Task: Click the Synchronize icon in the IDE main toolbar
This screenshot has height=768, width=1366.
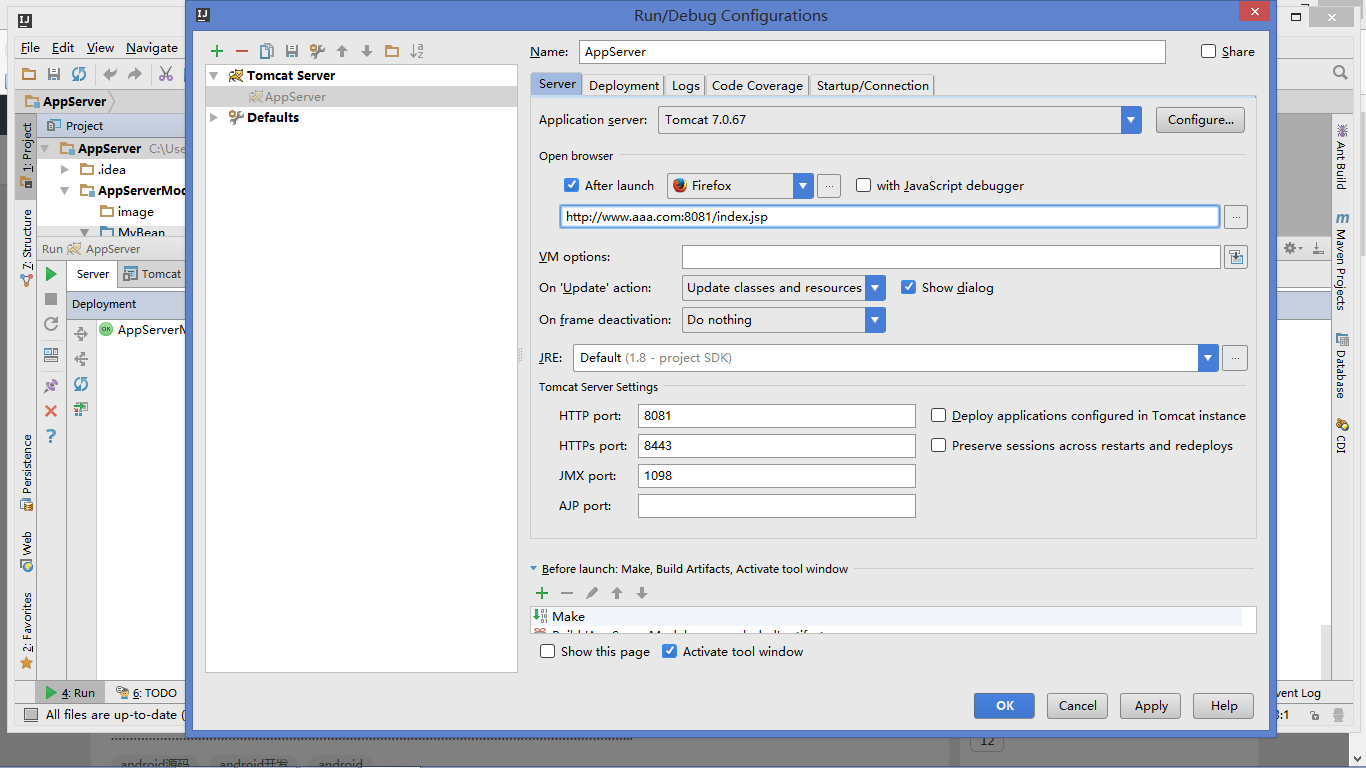Action: (78, 74)
